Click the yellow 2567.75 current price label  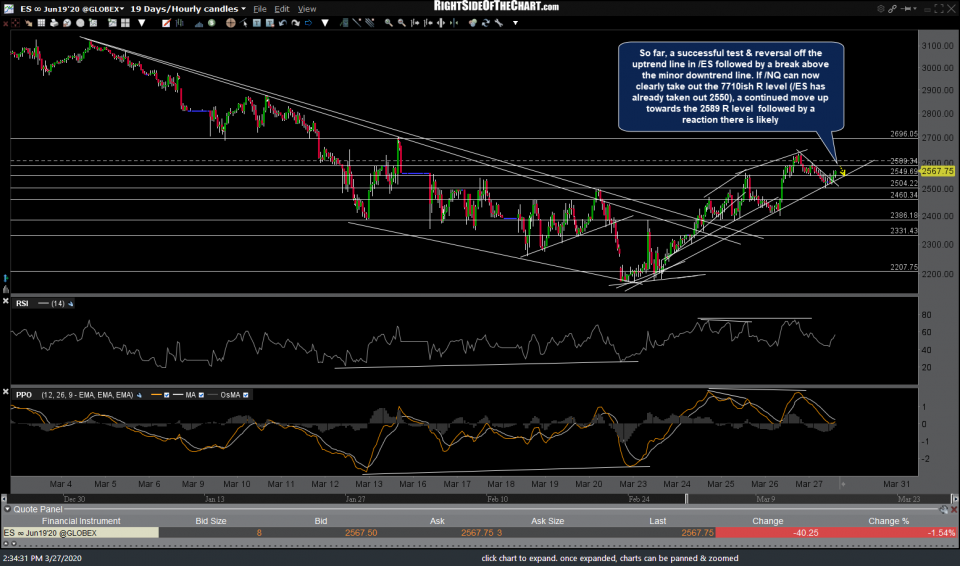pos(937,172)
